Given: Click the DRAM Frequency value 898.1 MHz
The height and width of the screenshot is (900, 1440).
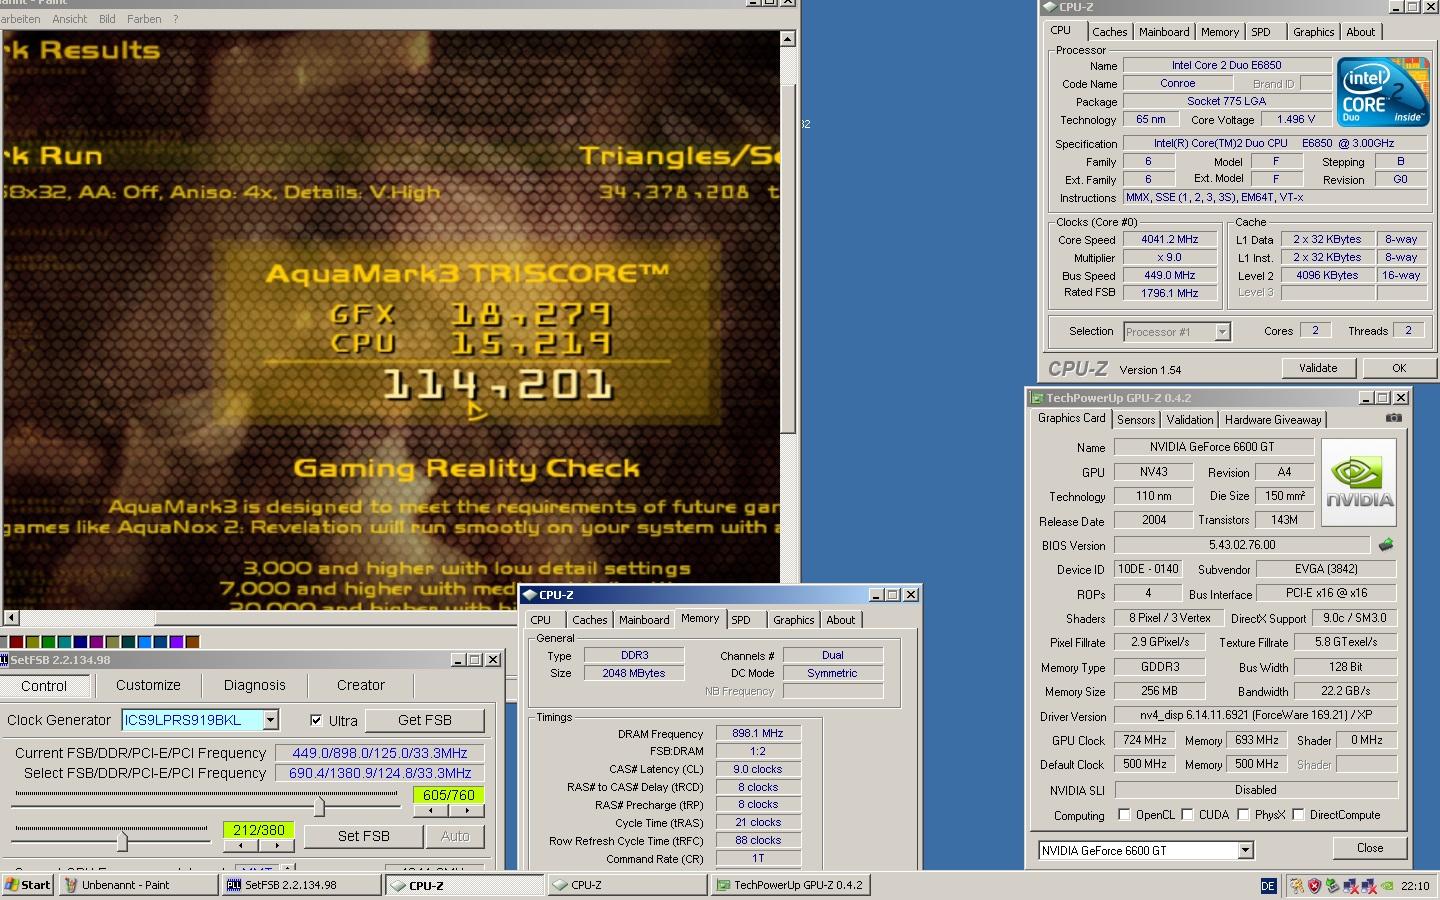Looking at the screenshot, I should 757,733.
